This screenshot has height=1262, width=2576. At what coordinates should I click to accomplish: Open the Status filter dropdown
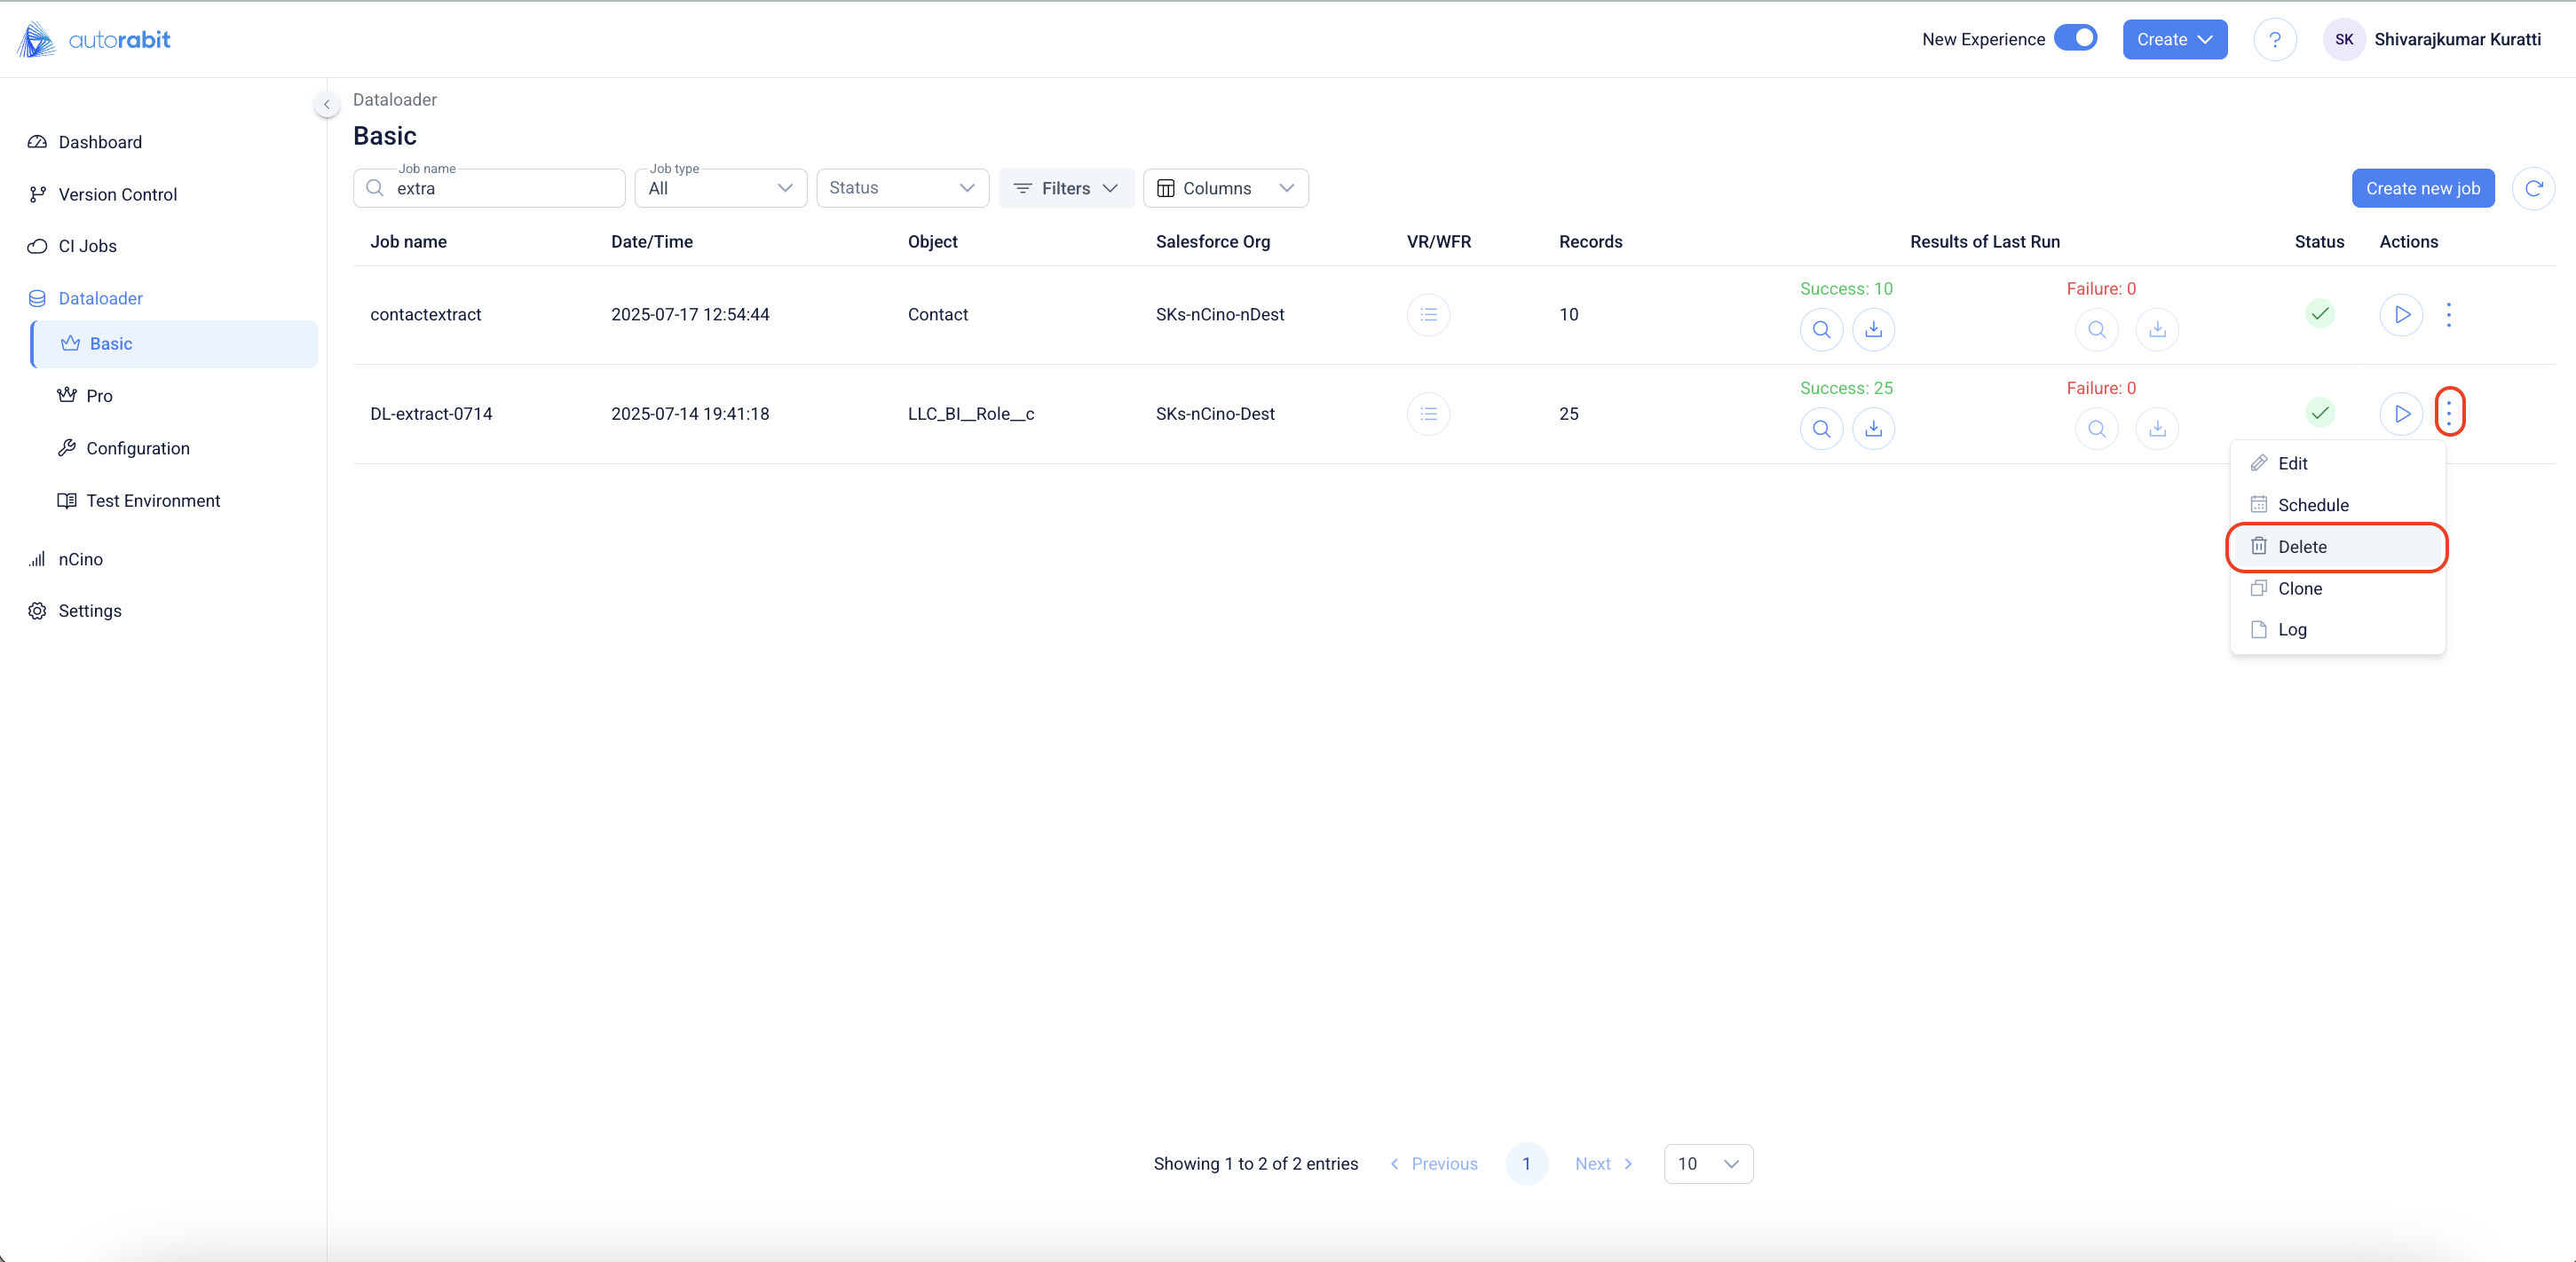pos(902,188)
